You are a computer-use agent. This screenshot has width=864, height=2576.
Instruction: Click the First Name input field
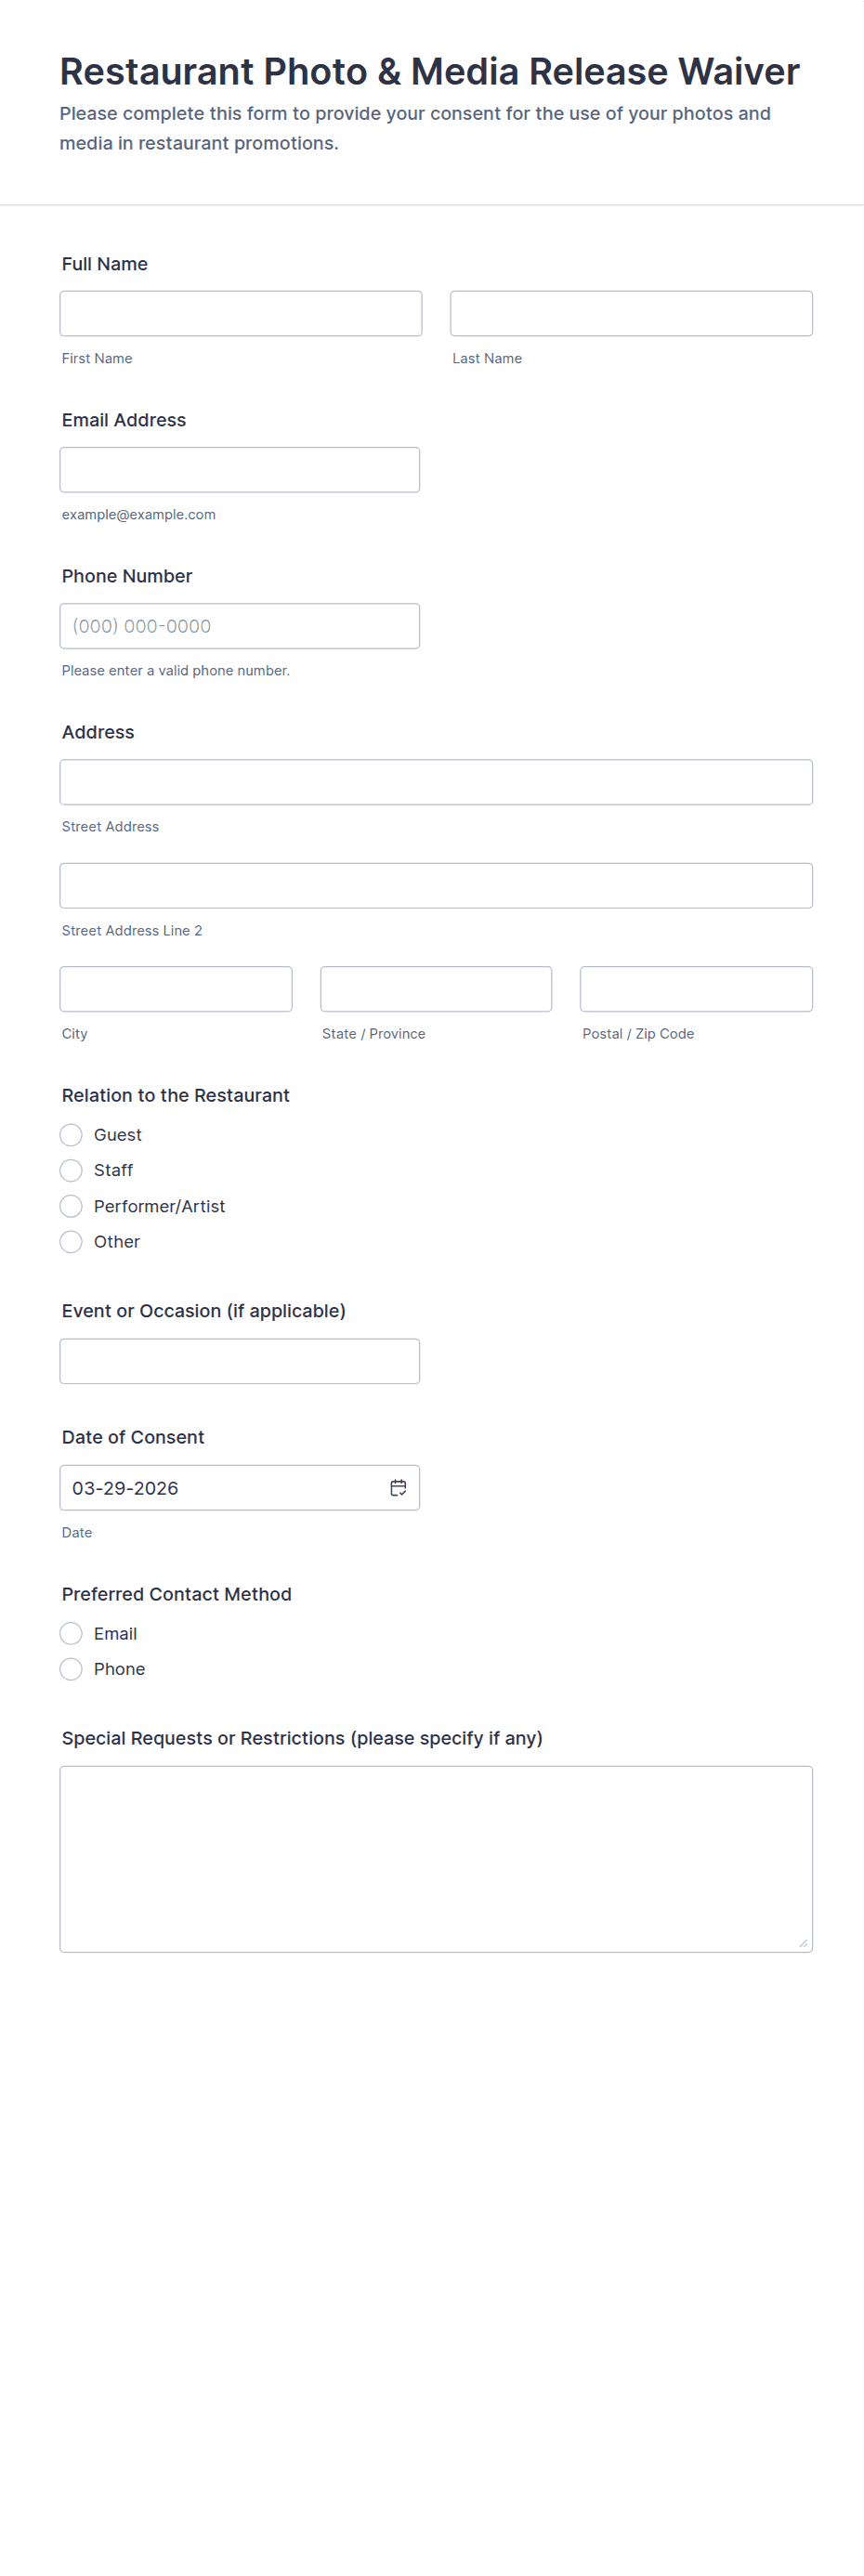click(240, 313)
